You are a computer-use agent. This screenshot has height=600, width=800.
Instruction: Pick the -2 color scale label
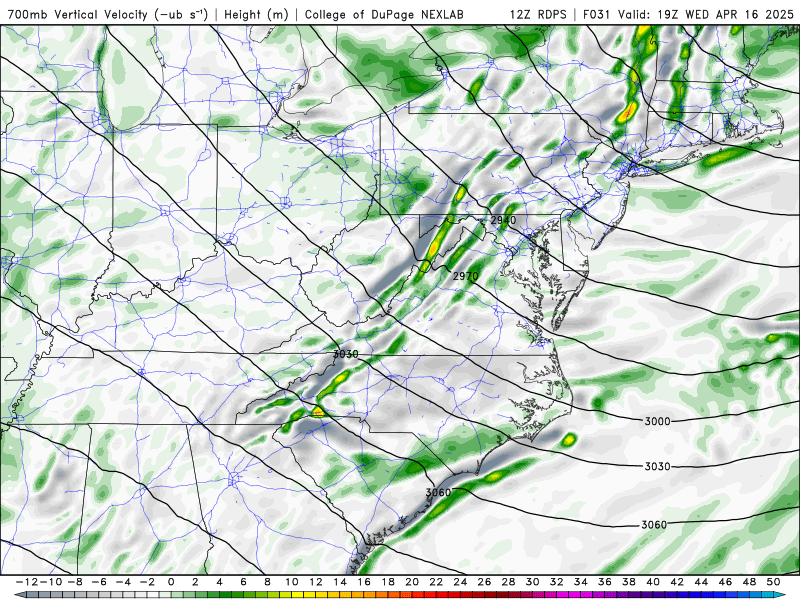point(147,582)
